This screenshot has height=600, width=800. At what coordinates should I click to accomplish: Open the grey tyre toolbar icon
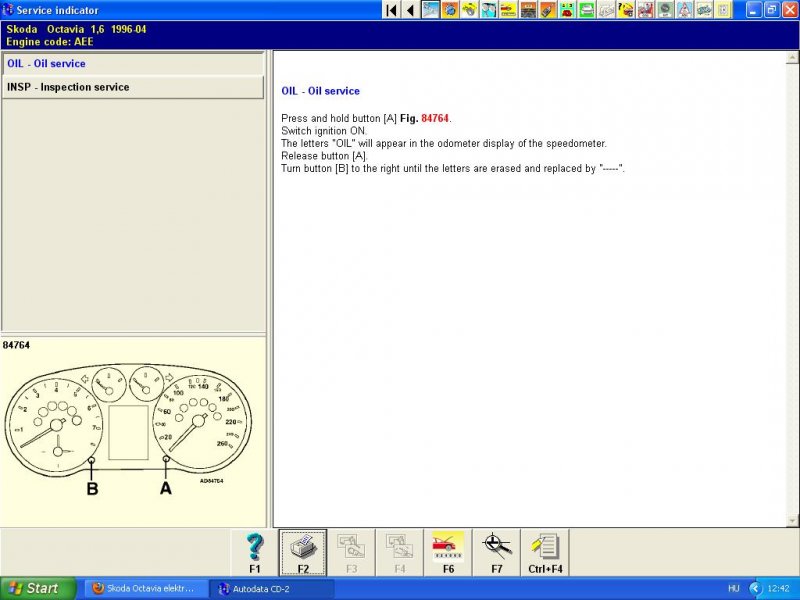click(665, 10)
